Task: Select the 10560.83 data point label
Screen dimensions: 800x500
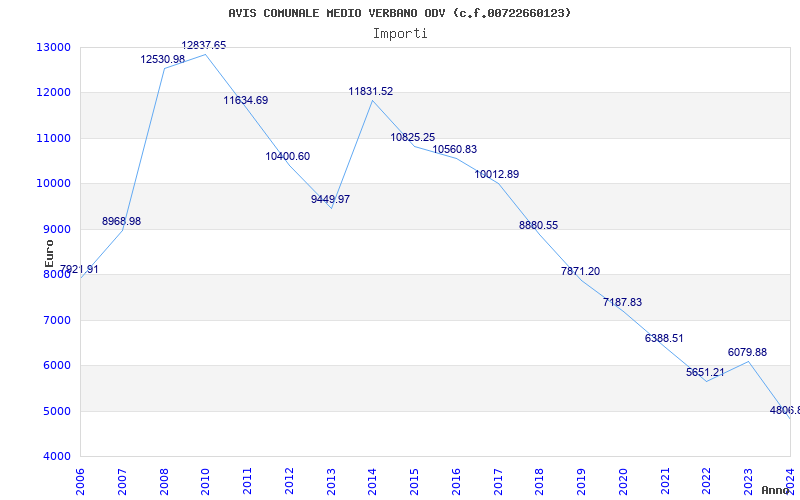Action: pyautogui.click(x=455, y=149)
